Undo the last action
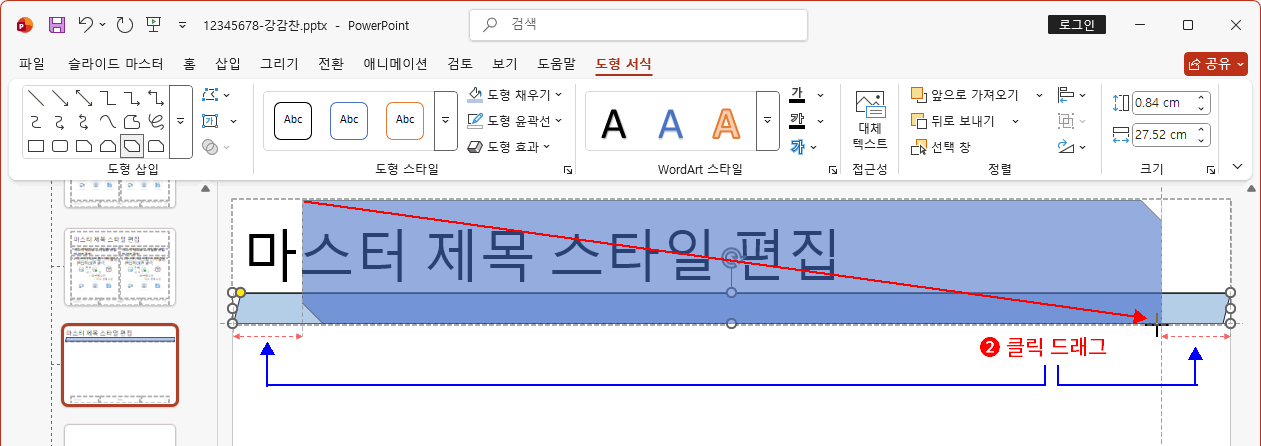1261x446 pixels. tap(87, 24)
